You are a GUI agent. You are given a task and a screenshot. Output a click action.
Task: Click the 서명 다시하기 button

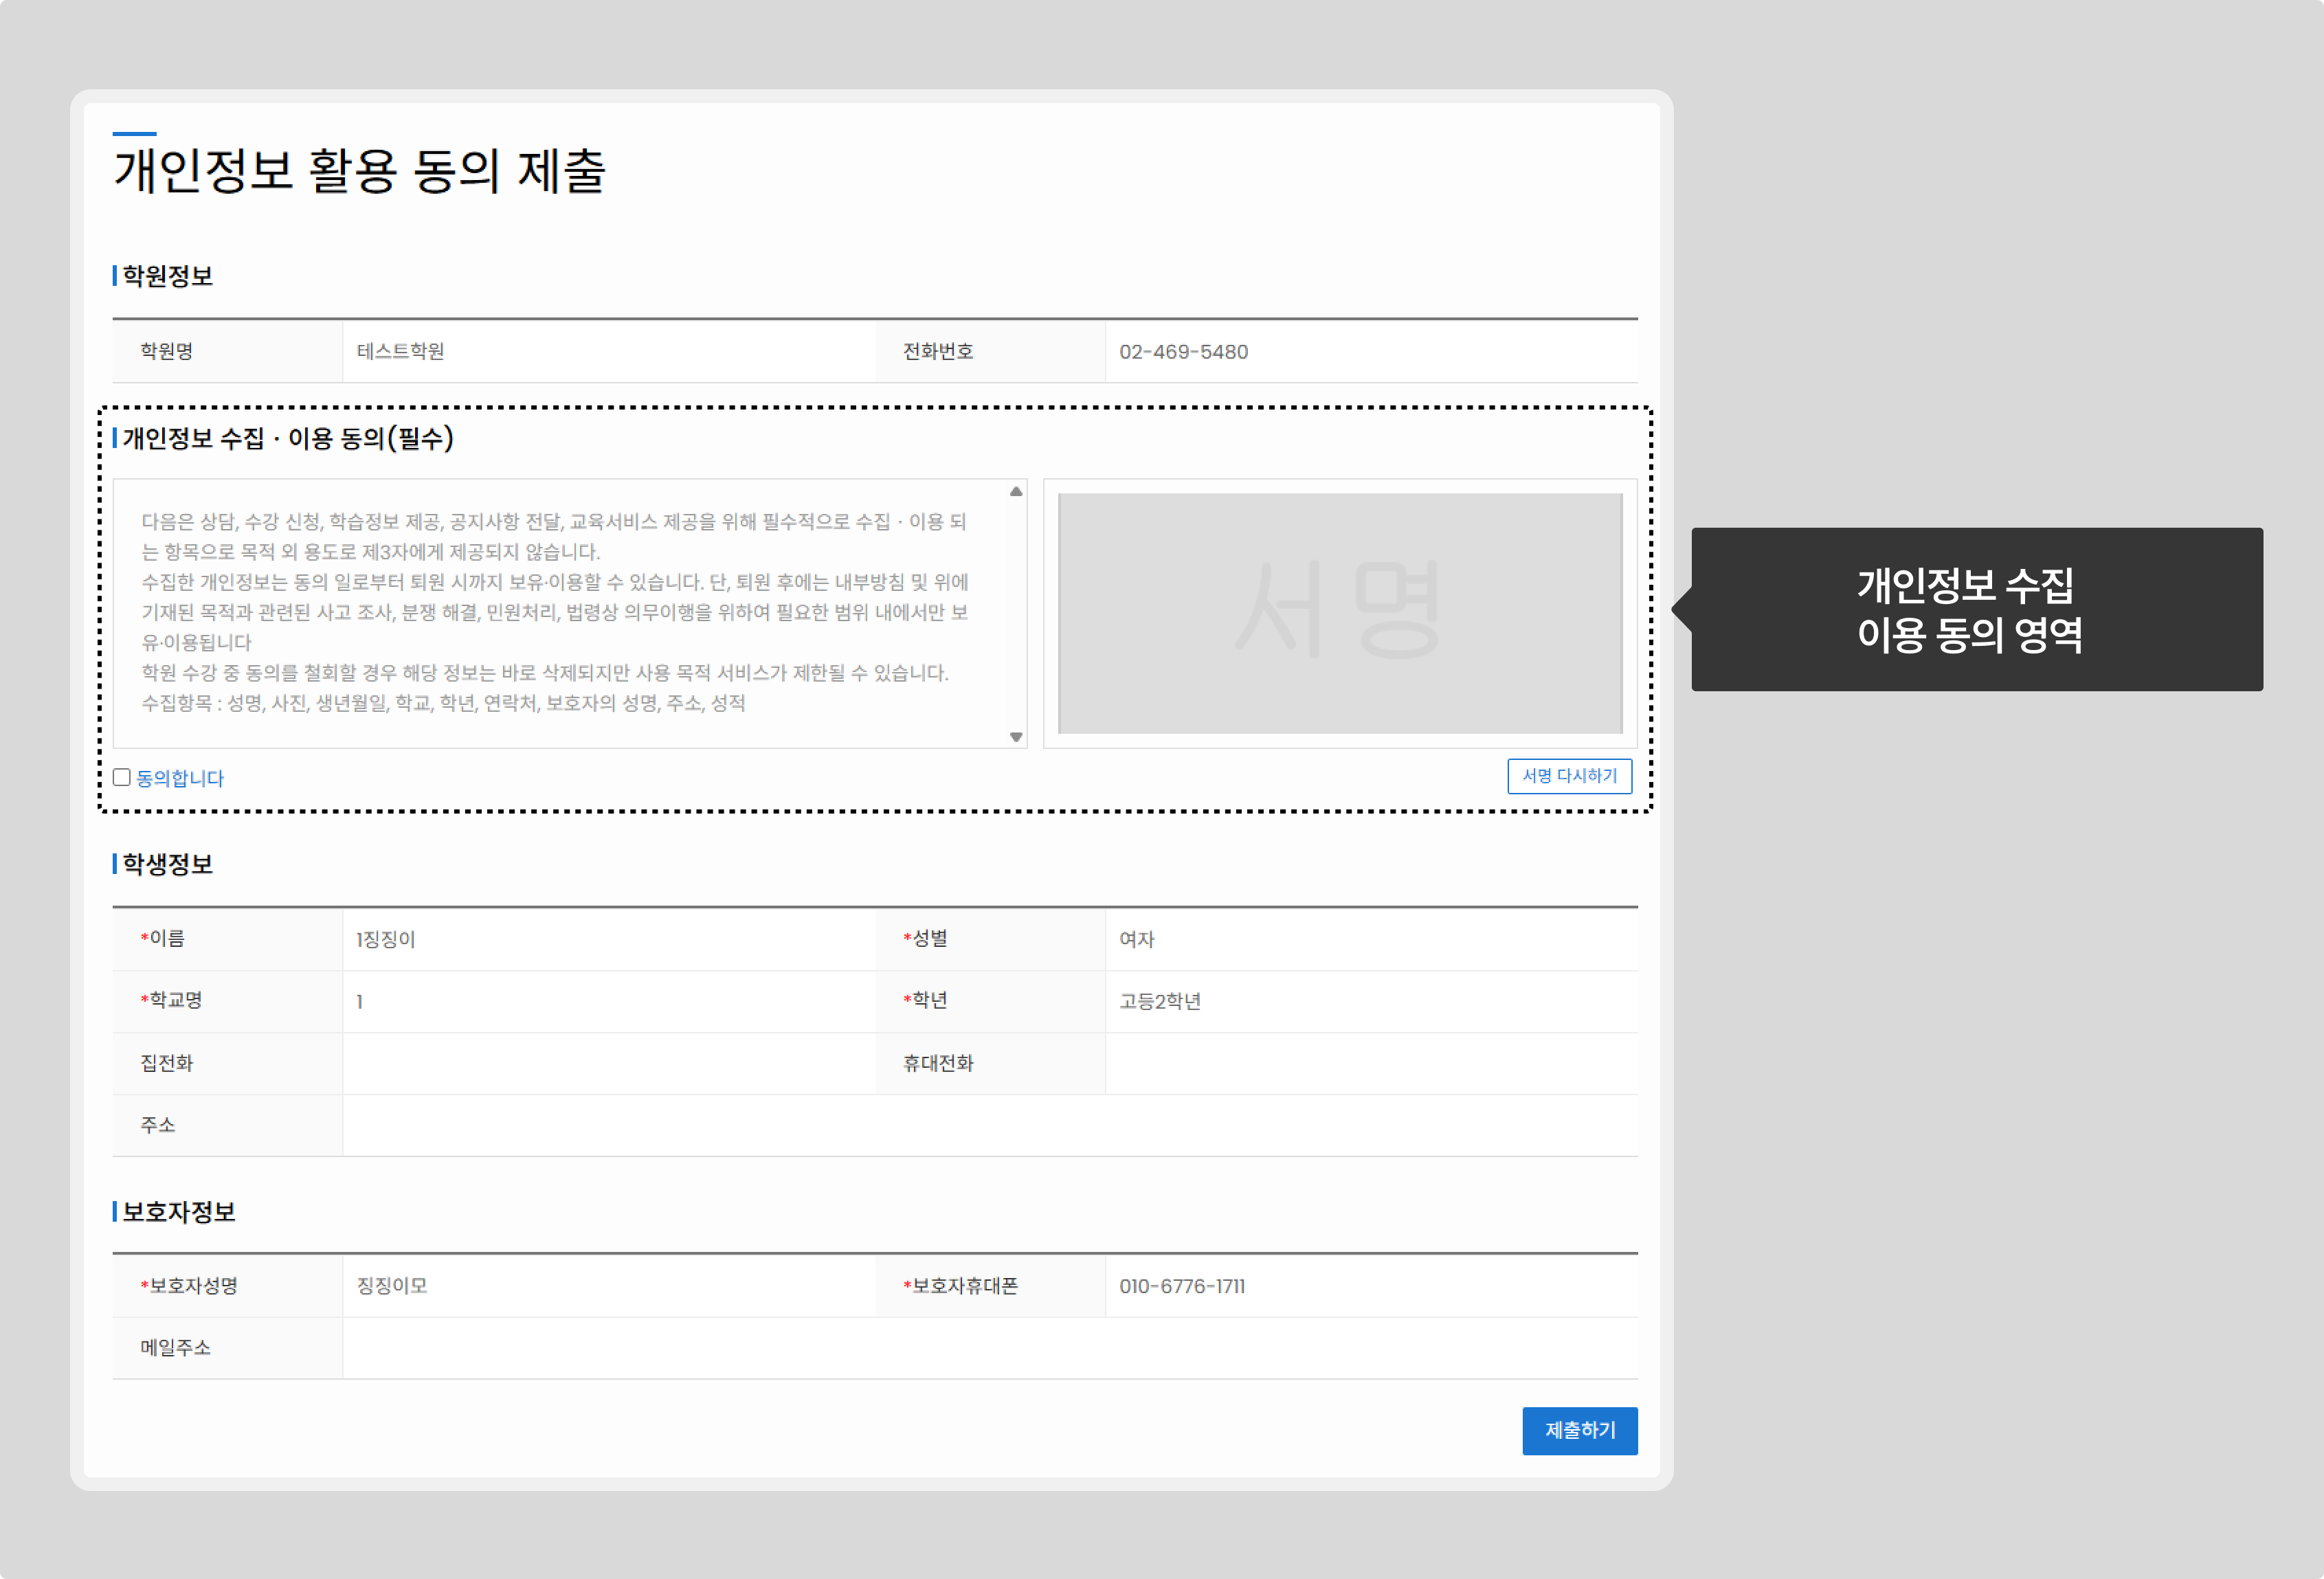click(x=1569, y=776)
